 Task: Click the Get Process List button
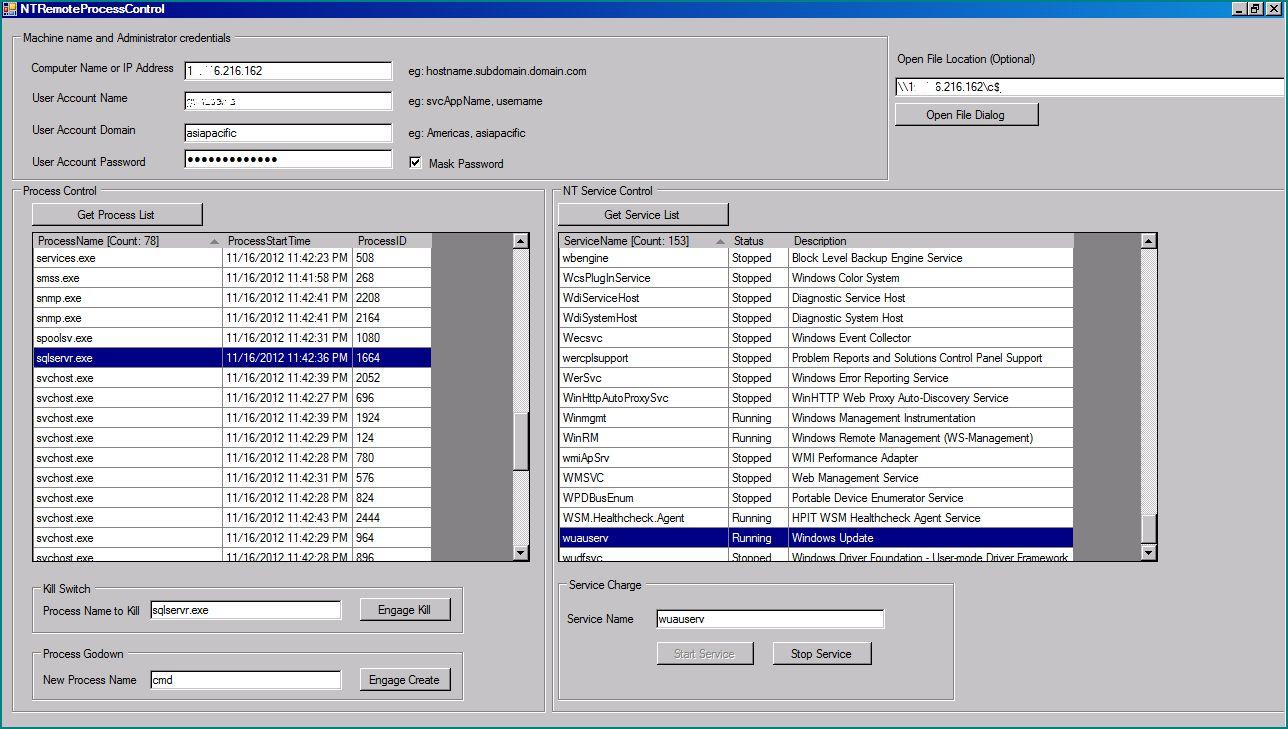(x=117, y=215)
